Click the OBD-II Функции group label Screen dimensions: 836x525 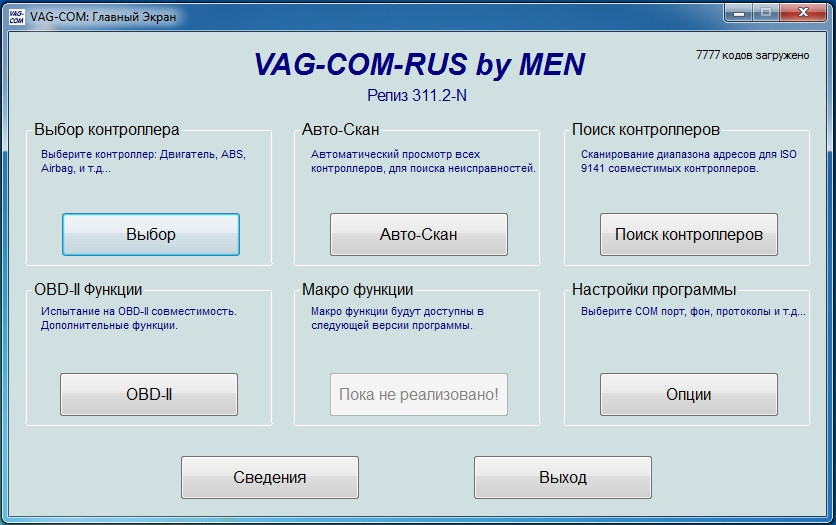click(x=88, y=289)
